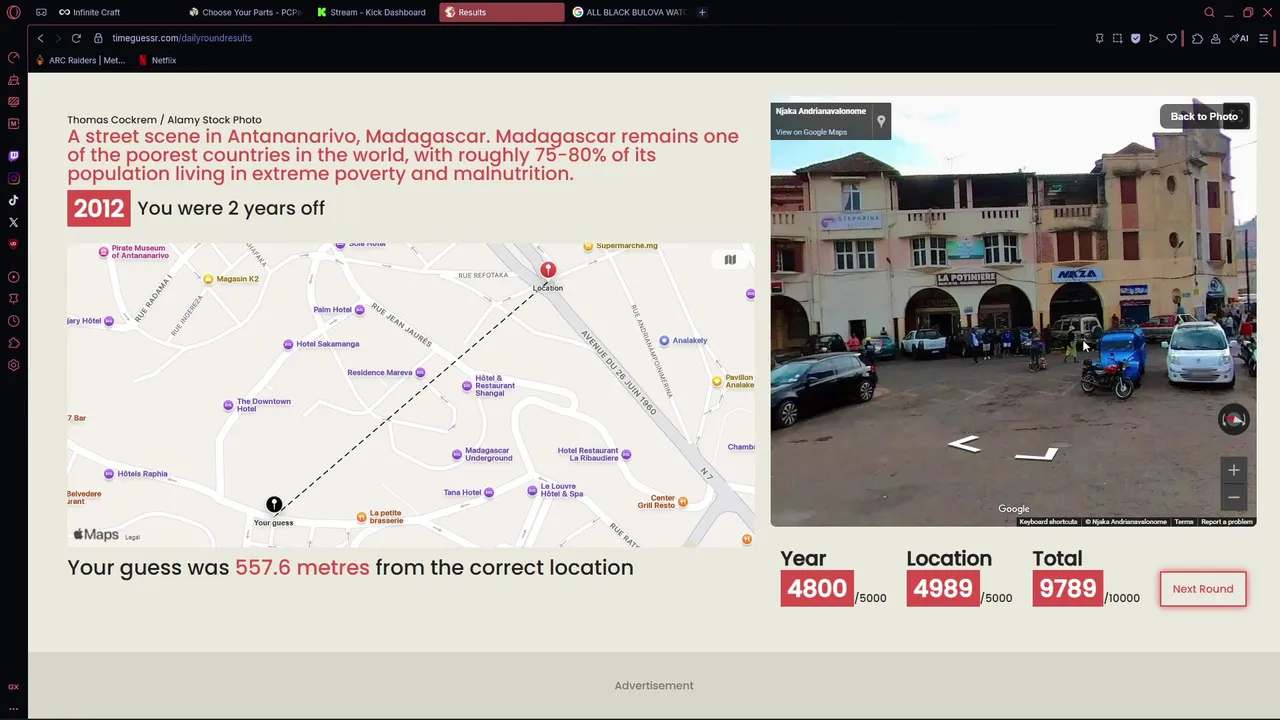1280x720 pixels.
Task: Open the easy setup menu icon
Action: (1264, 38)
